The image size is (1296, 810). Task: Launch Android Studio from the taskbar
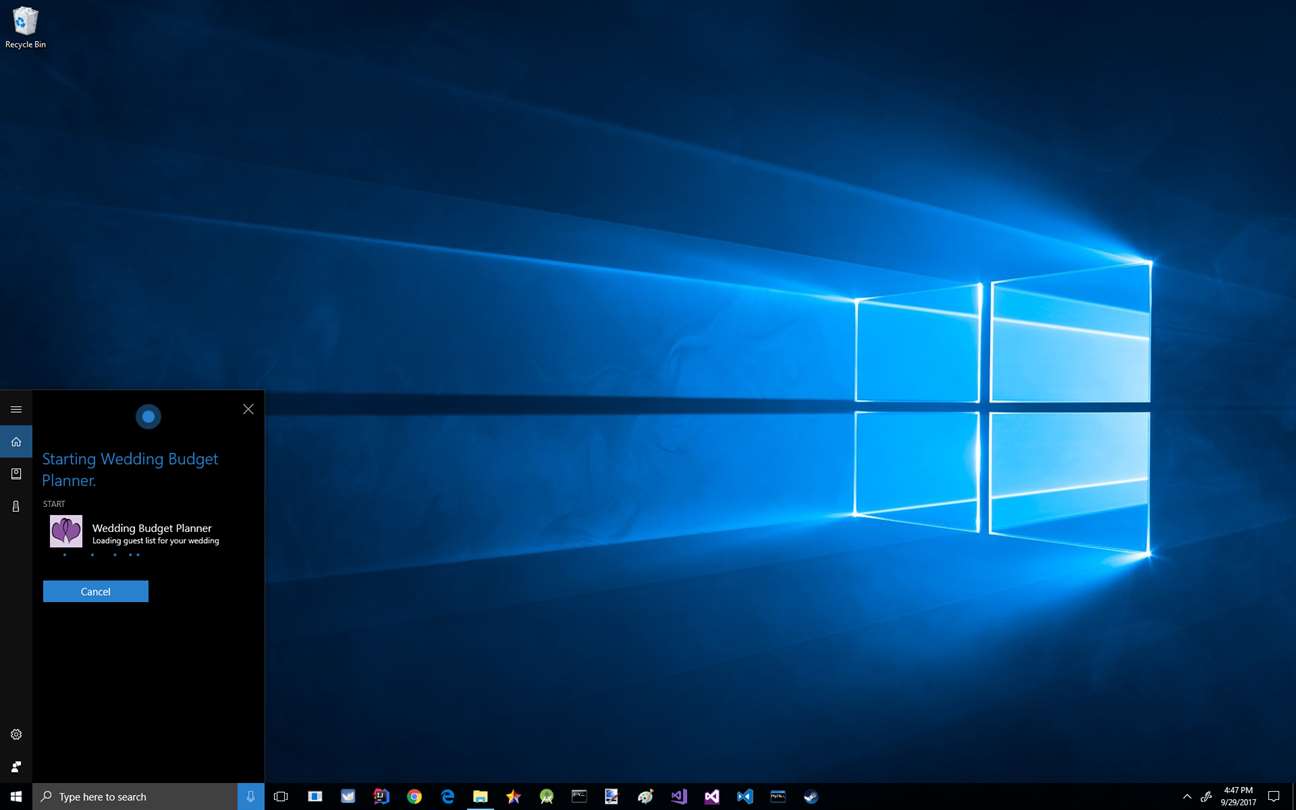pyautogui.click(x=546, y=797)
